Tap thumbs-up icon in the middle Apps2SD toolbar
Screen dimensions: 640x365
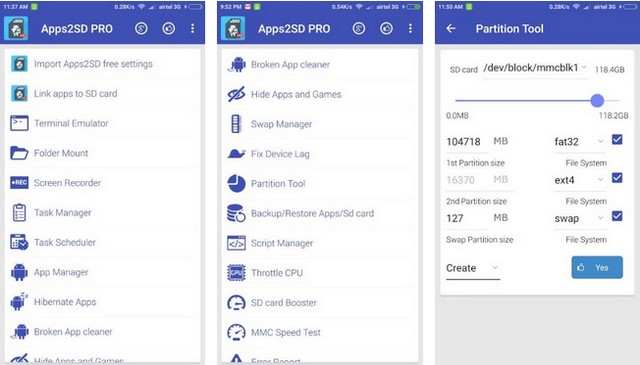[386, 28]
